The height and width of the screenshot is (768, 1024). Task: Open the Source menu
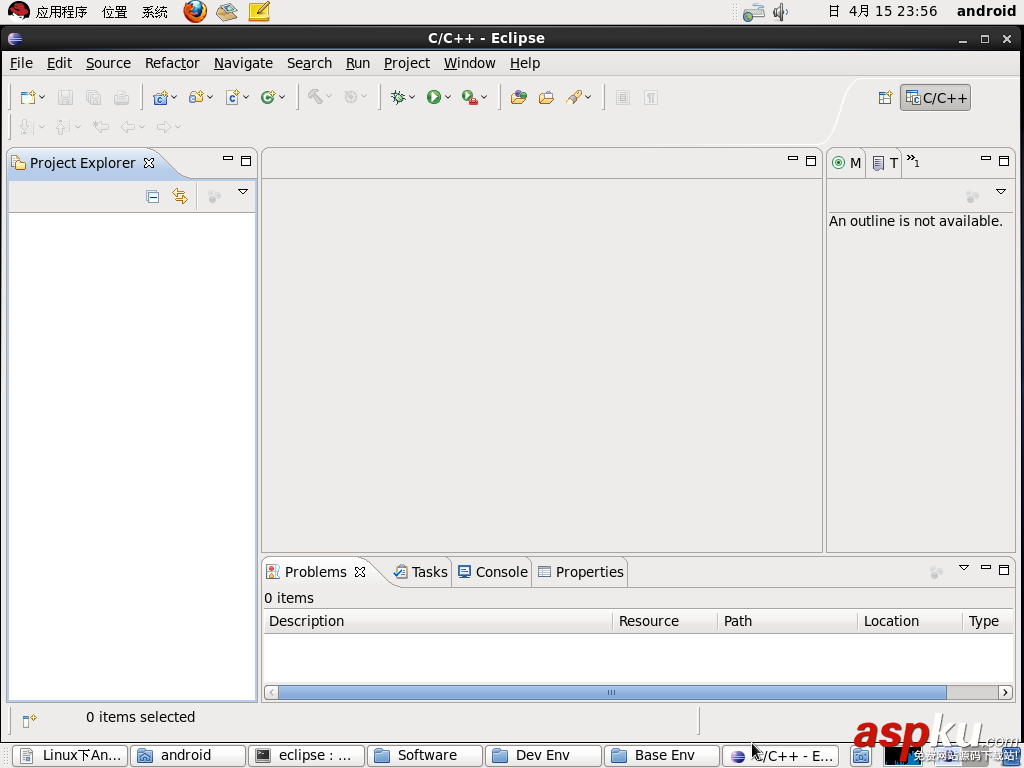click(108, 63)
